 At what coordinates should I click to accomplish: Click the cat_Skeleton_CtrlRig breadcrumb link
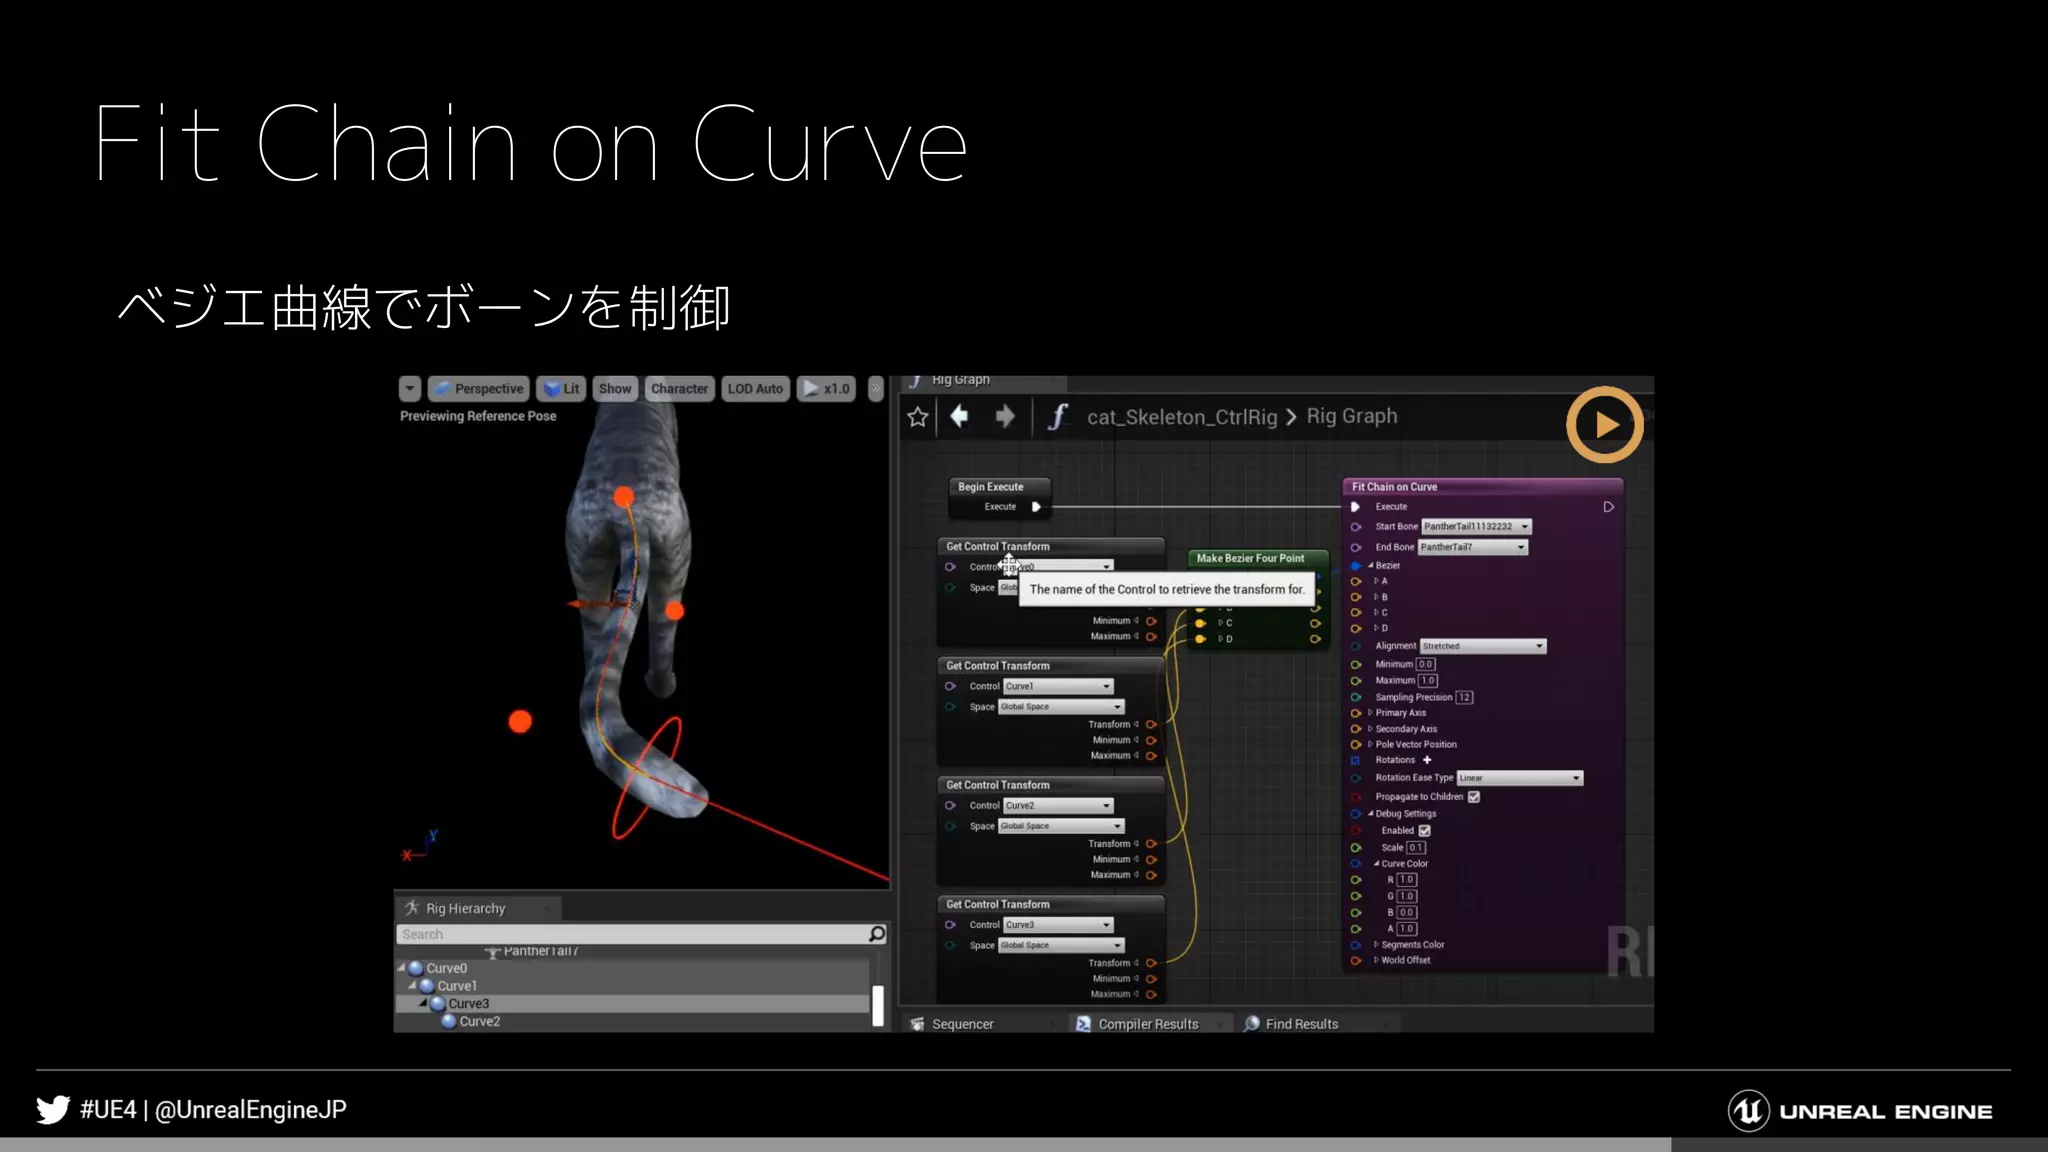click(x=1182, y=417)
